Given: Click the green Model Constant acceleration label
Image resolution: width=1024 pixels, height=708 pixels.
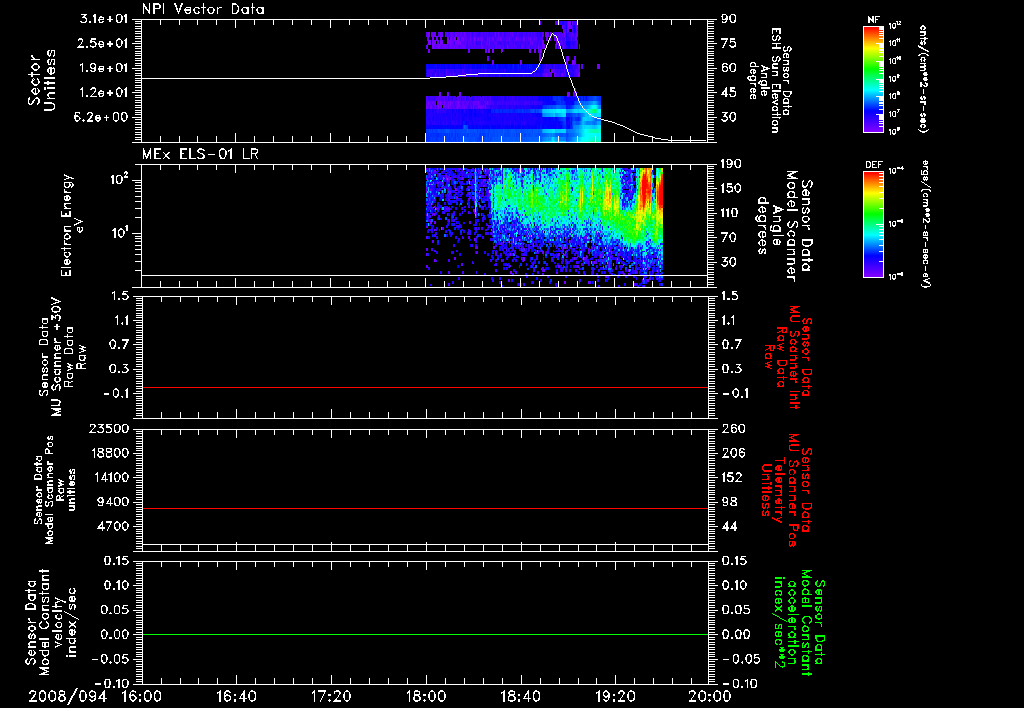Looking at the screenshot, I should tap(799, 622).
